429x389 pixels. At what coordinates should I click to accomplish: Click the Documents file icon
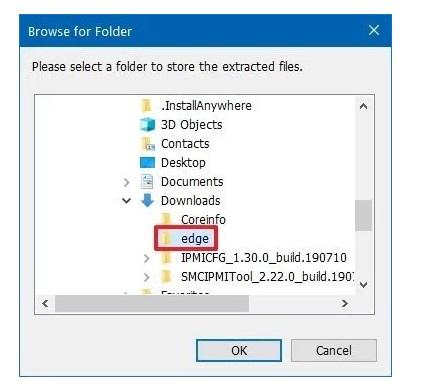147,182
